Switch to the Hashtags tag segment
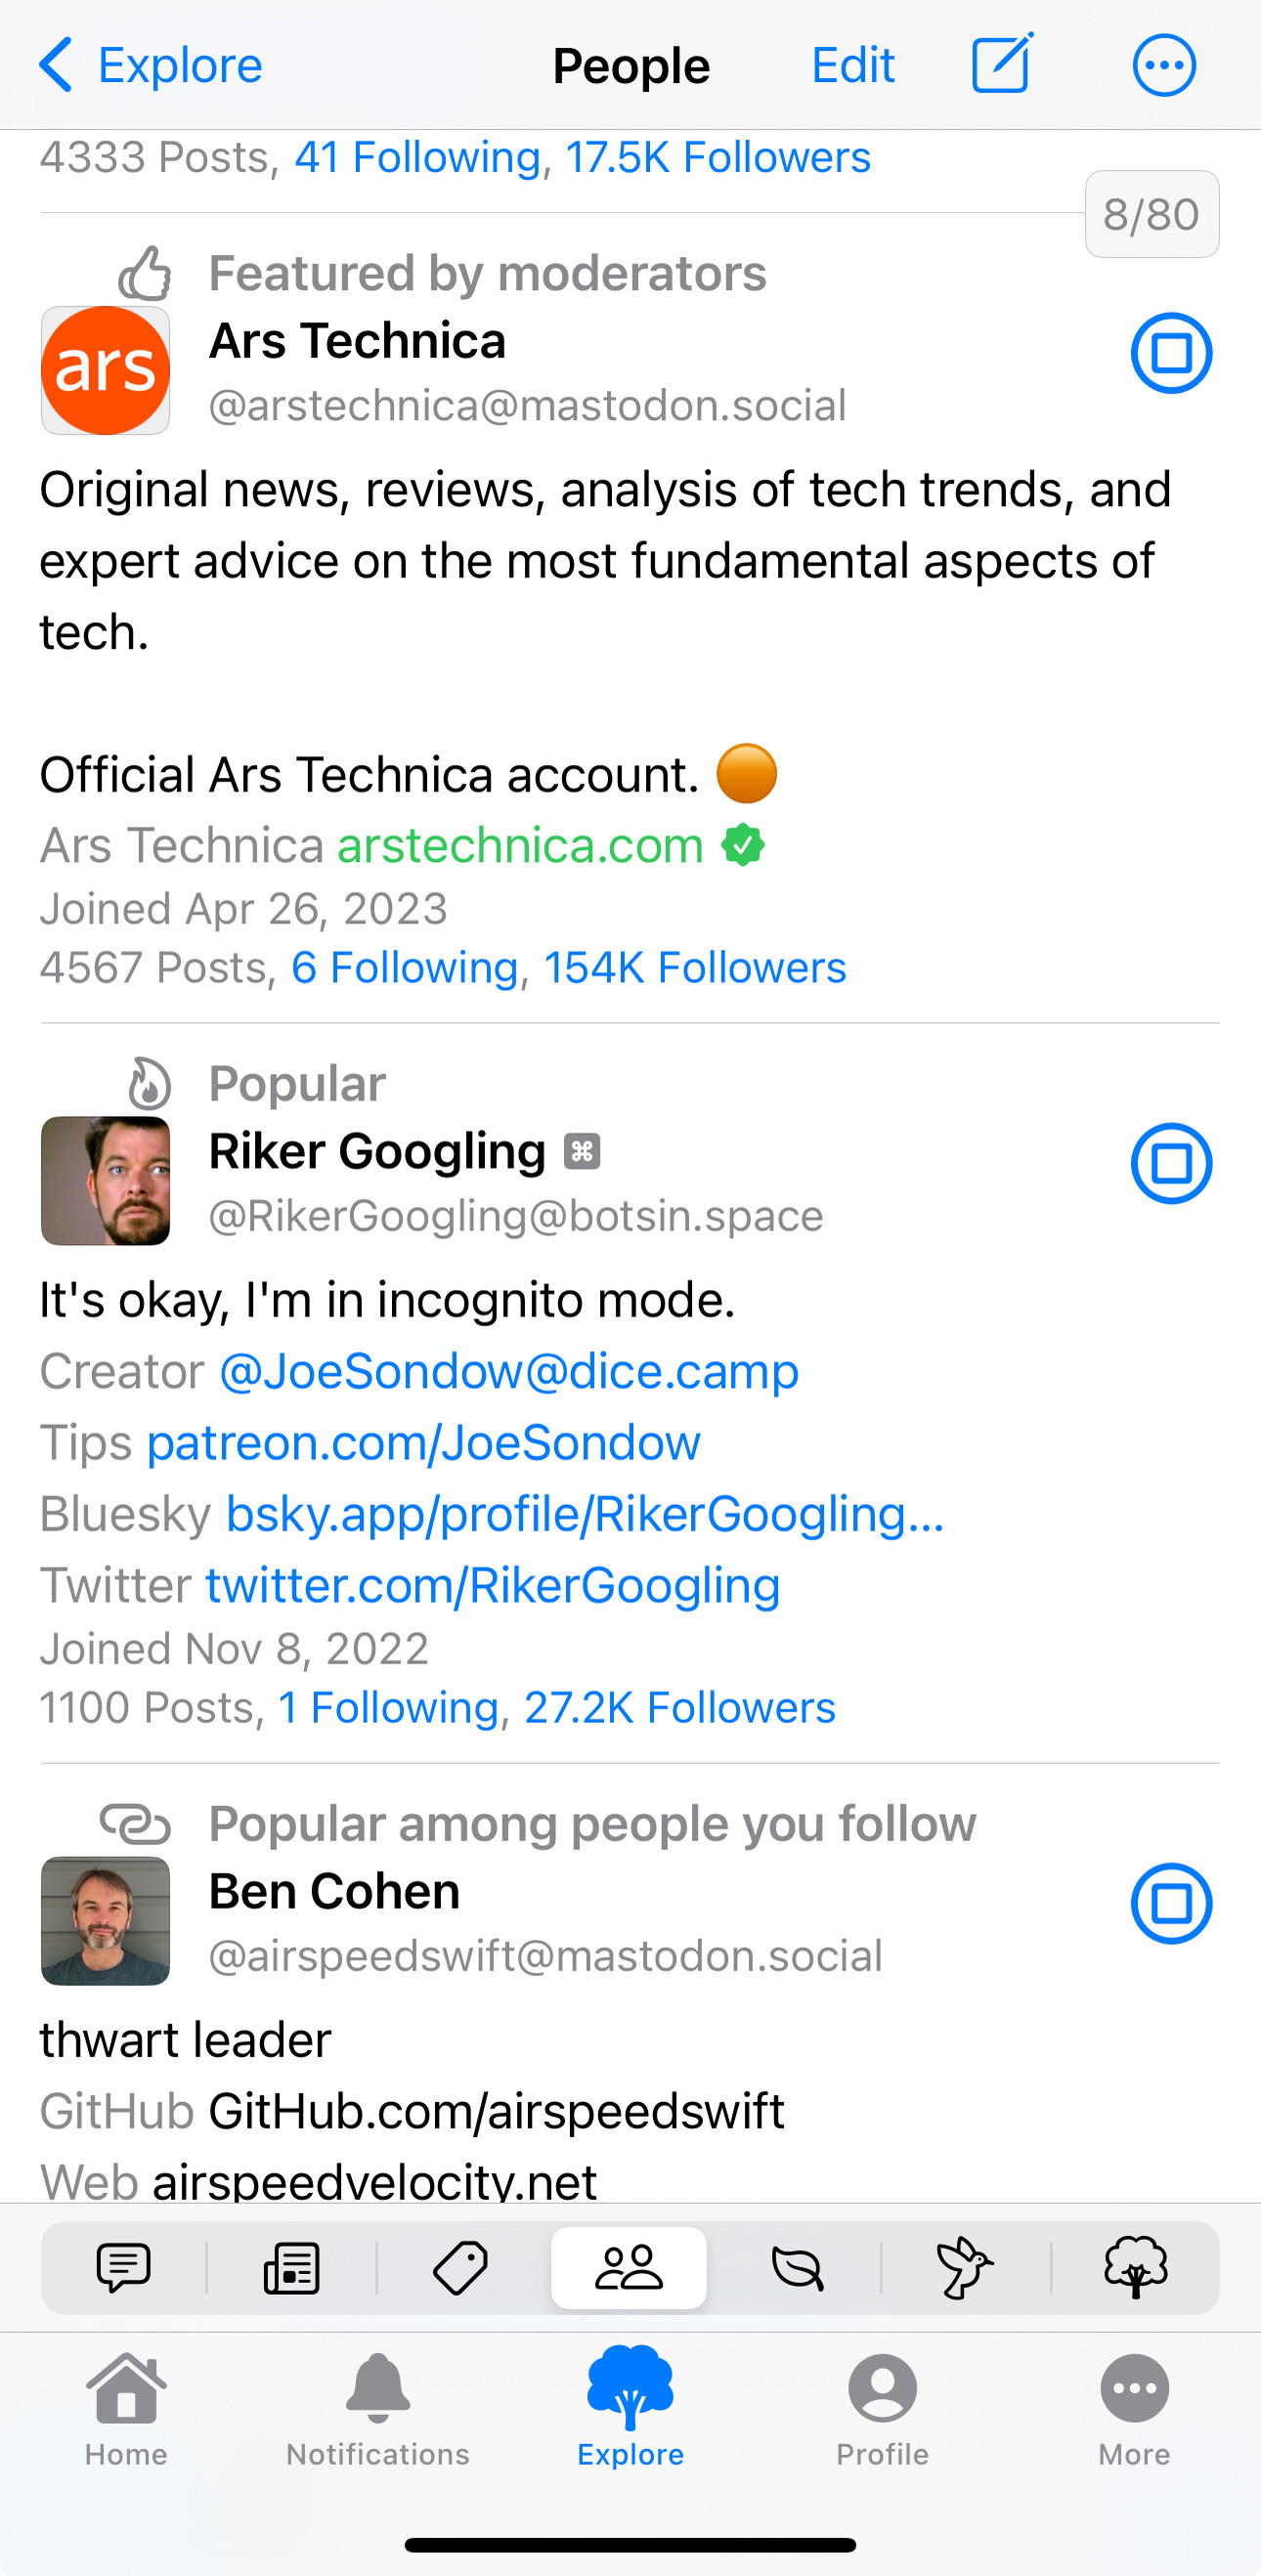 460,2267
